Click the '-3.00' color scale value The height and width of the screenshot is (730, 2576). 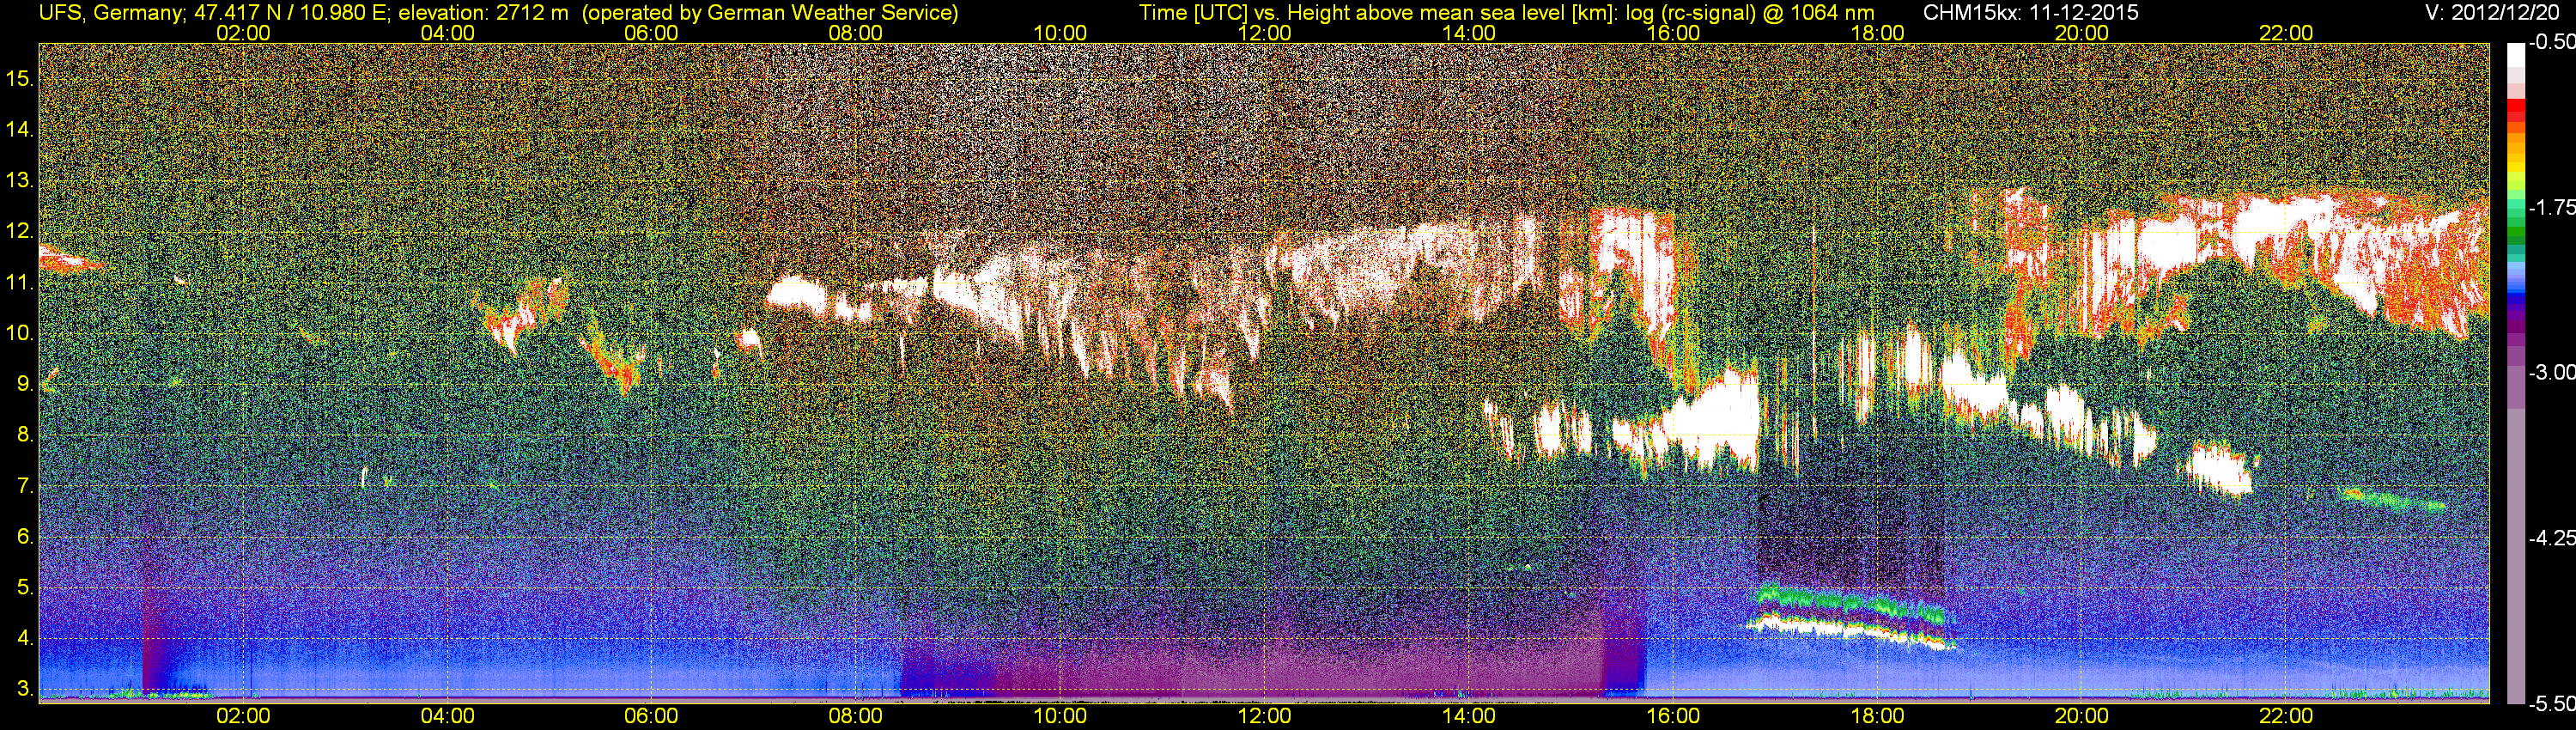click(x=2551, y=373)
